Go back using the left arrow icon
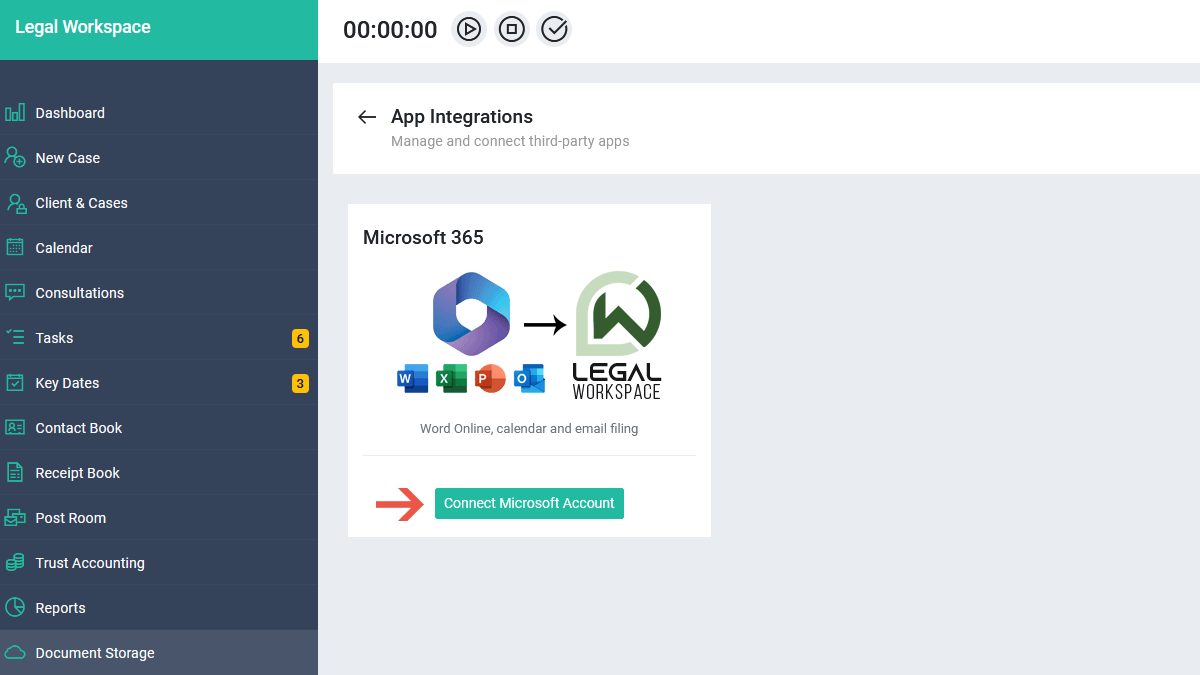 (x=367, y=117)
